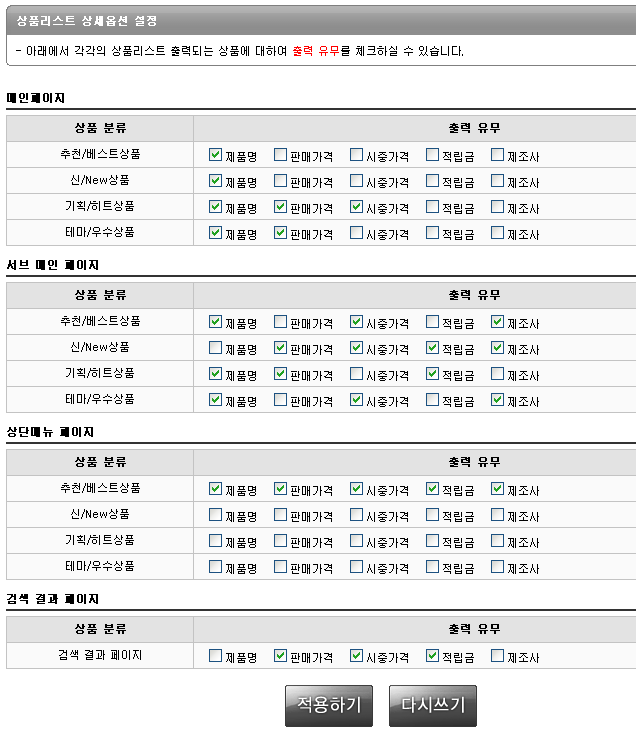Check 제조사 for 테마/우수상품 in 메인페이지
The image size is (636, 756).
(498, 233)
